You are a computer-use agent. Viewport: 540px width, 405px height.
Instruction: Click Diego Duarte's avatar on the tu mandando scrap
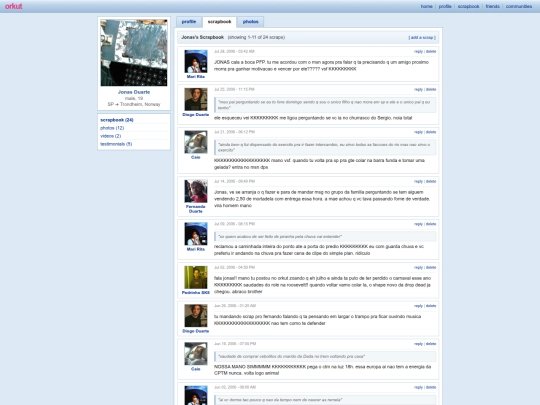(x=196, y=315)
